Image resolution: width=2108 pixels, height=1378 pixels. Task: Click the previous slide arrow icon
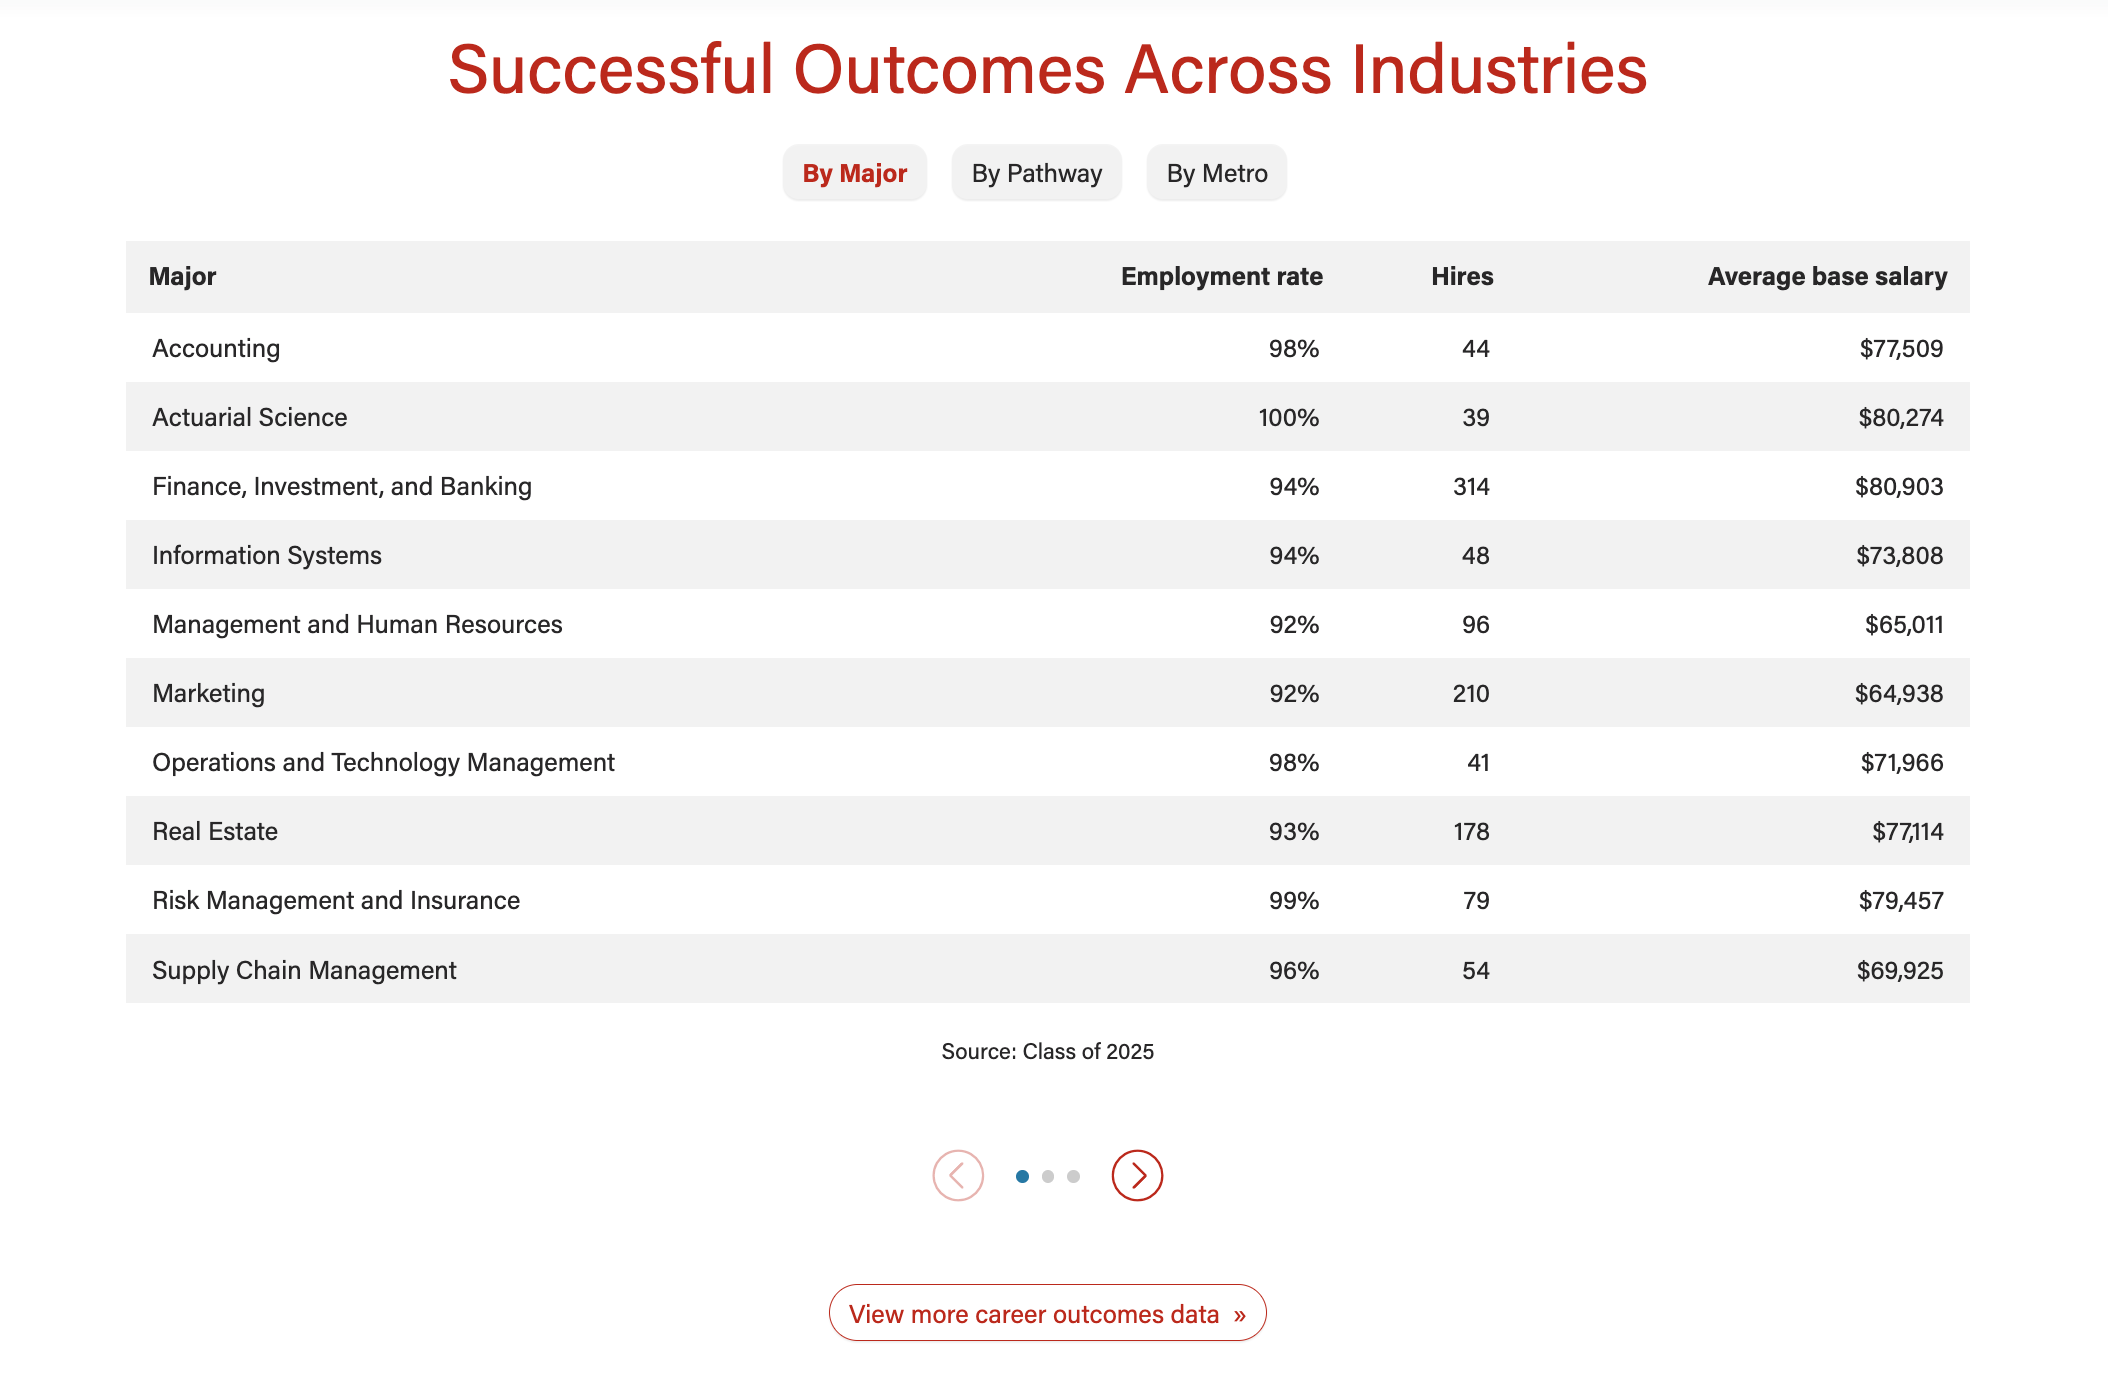point(958,1175)
